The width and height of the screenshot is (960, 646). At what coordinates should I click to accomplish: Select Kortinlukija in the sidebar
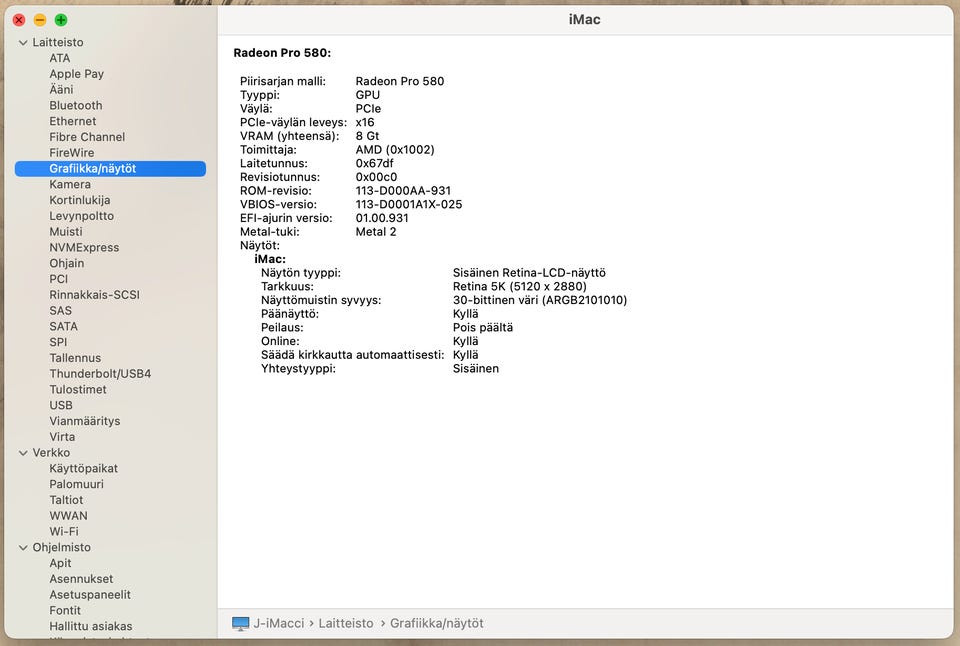[x=80, y=200]
